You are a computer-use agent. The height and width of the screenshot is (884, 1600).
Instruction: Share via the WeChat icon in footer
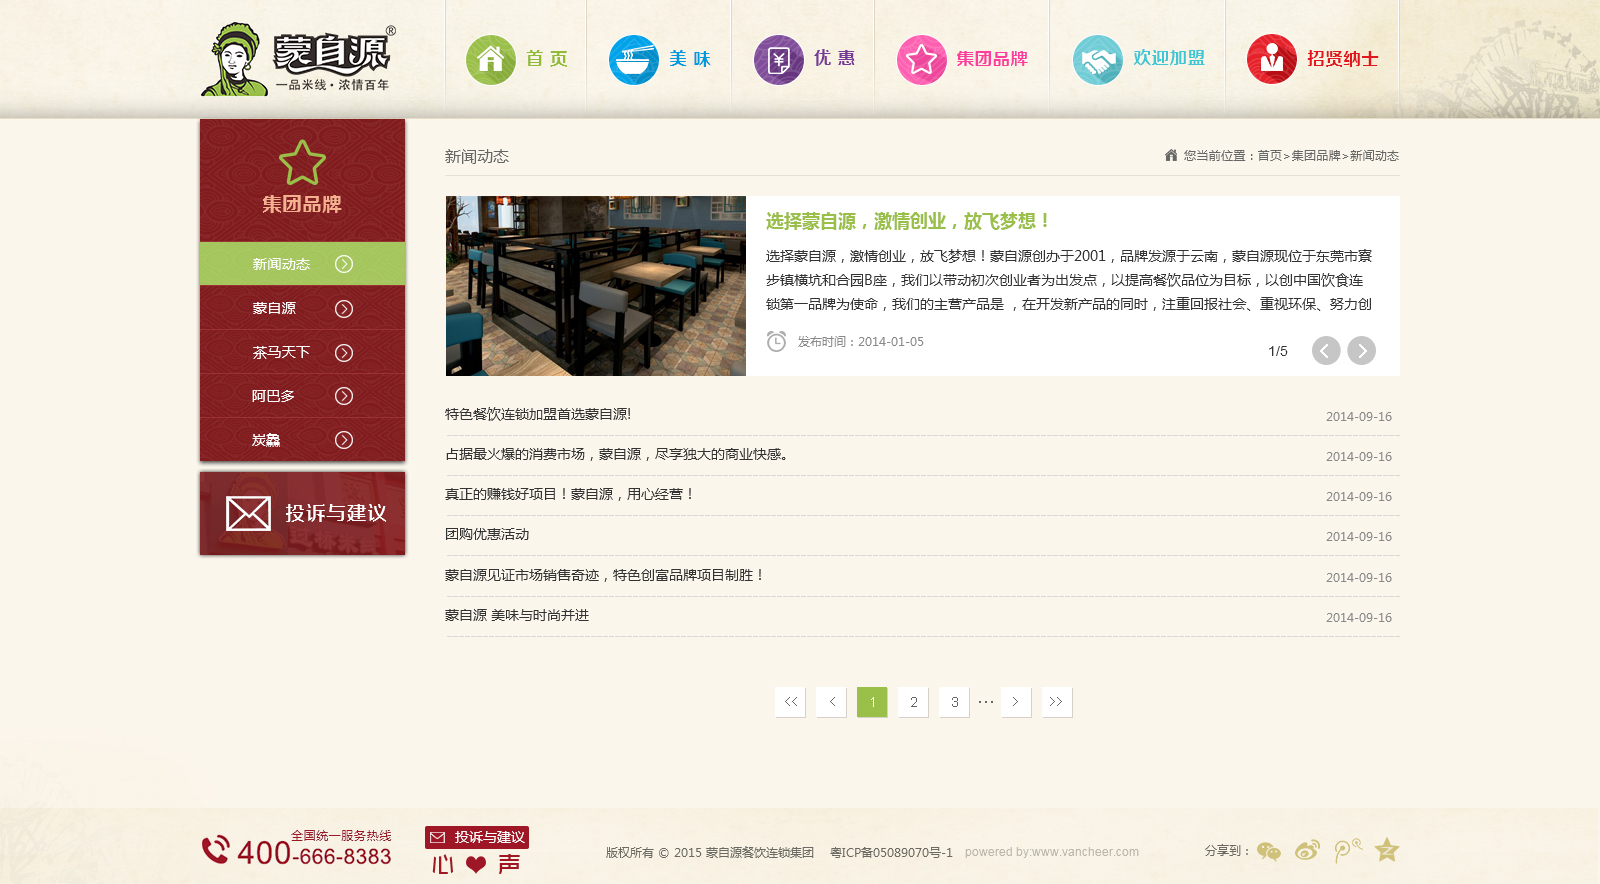point(1269,851)
